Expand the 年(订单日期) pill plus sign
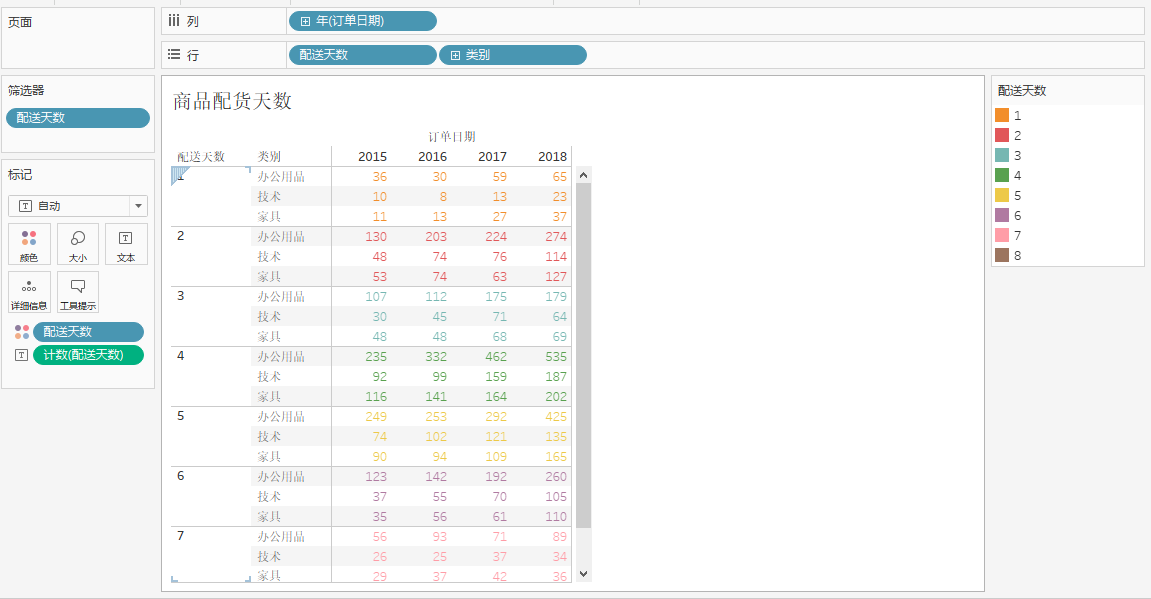The image size is (1151, 599). coord(305,21)
